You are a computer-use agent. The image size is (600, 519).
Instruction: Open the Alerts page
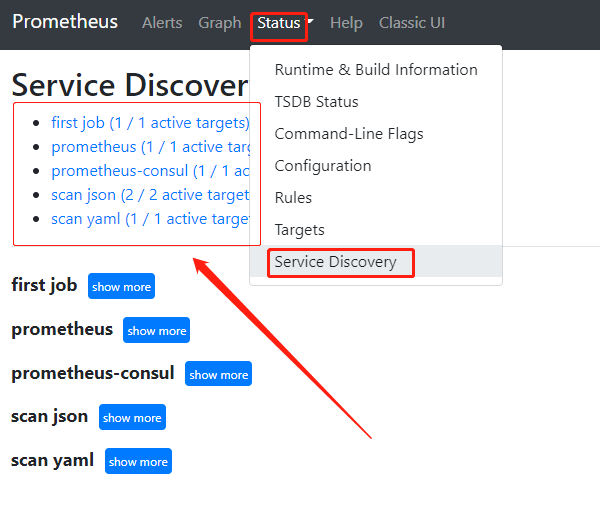162,23
